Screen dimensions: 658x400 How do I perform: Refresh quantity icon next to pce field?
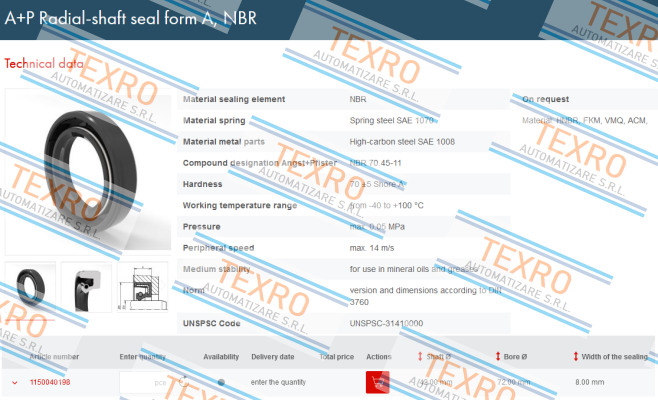(x=184, y=382)
